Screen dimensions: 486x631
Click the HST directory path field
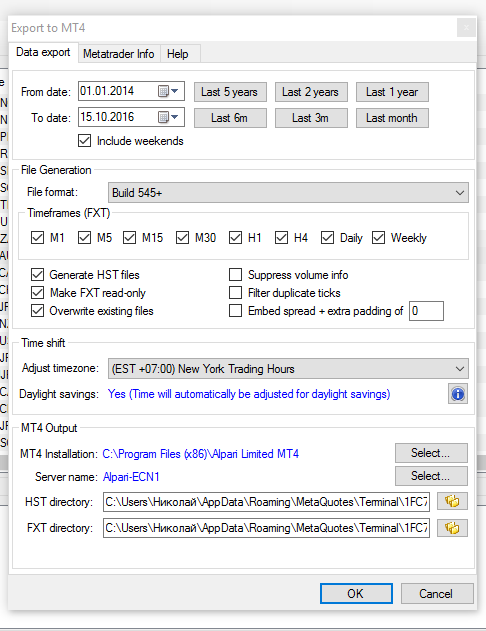[x=266, y=502]
